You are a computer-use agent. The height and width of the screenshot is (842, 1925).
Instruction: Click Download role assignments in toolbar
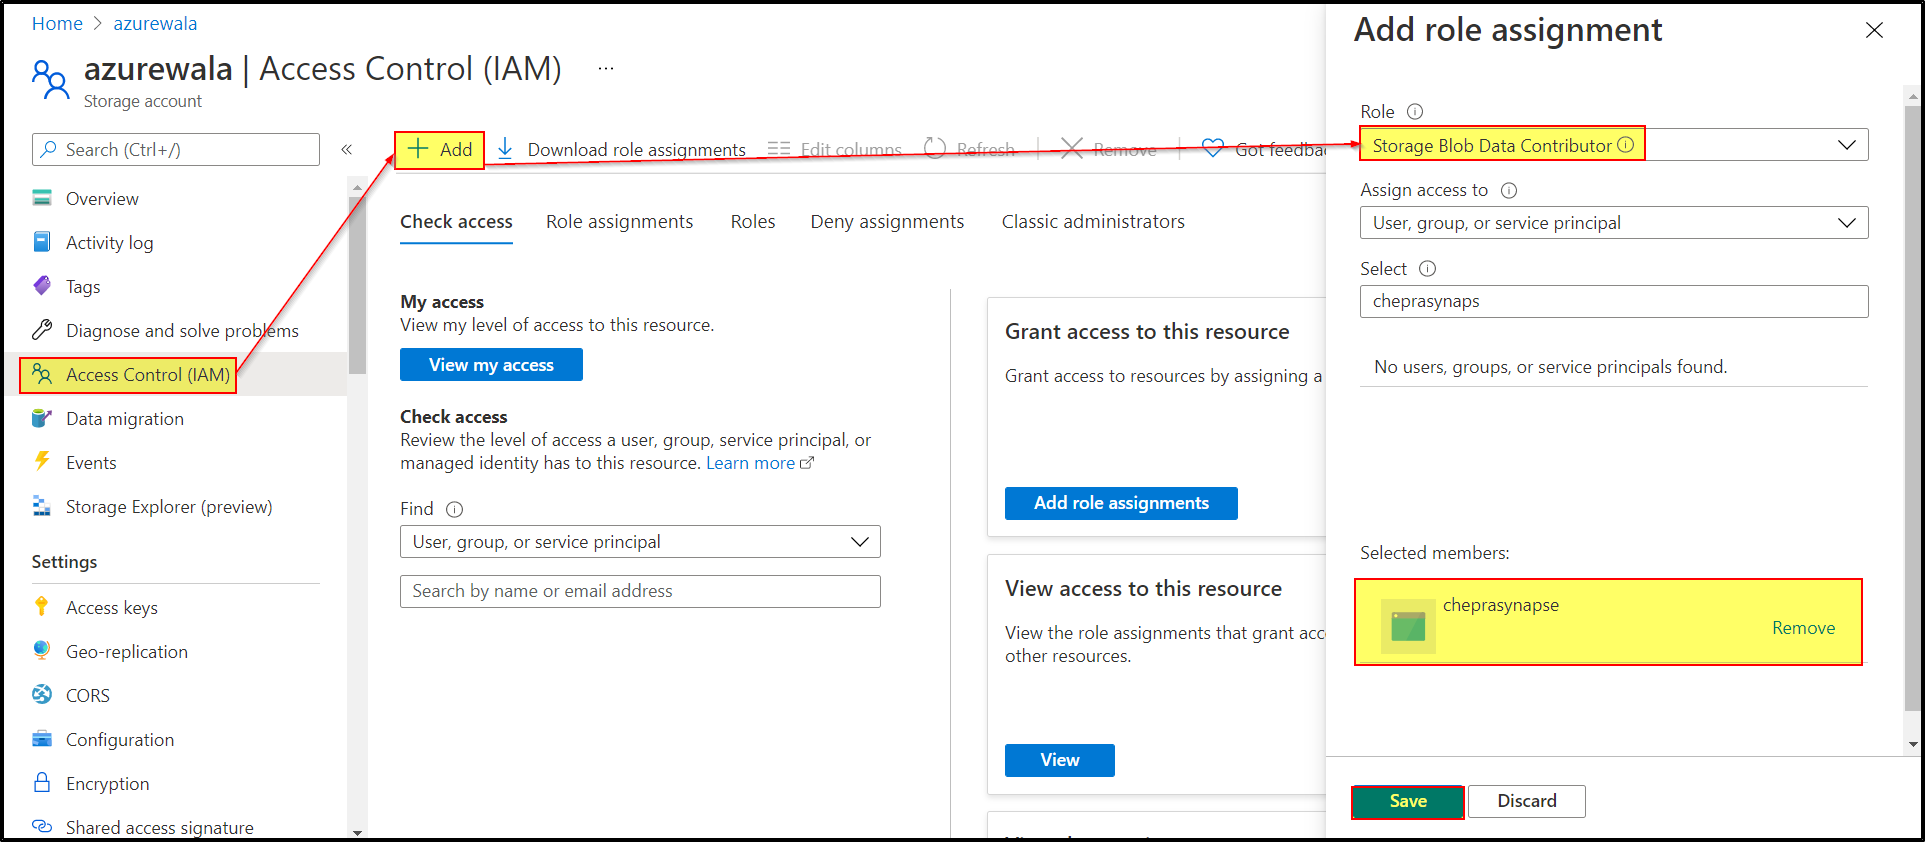tap(621, 150)
